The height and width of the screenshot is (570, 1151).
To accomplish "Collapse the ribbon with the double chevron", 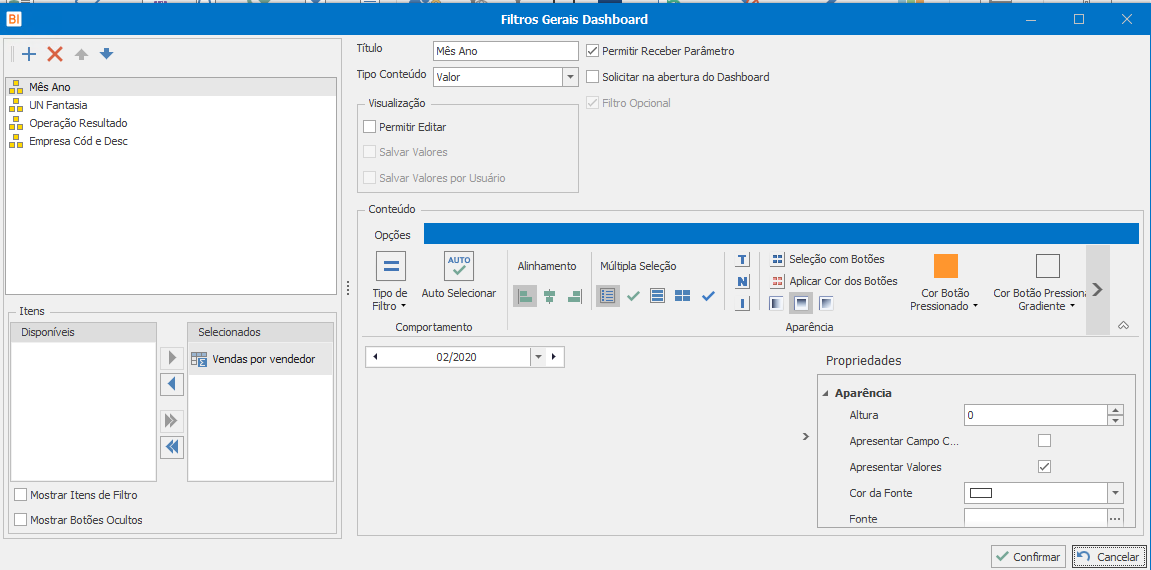I will pyautogui.click(x=1123, y=326).
